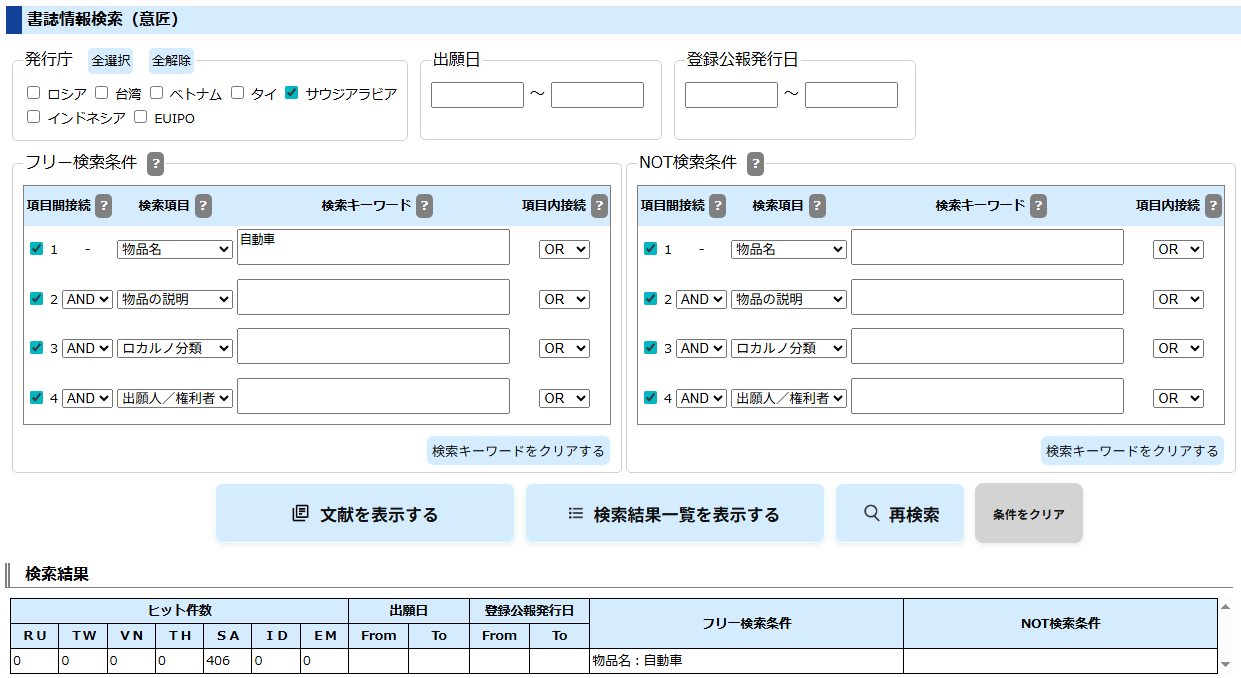The image size is (1241, 678).
Task: Click 検索結果一覧を表示する button
Action: coord(675,514)
